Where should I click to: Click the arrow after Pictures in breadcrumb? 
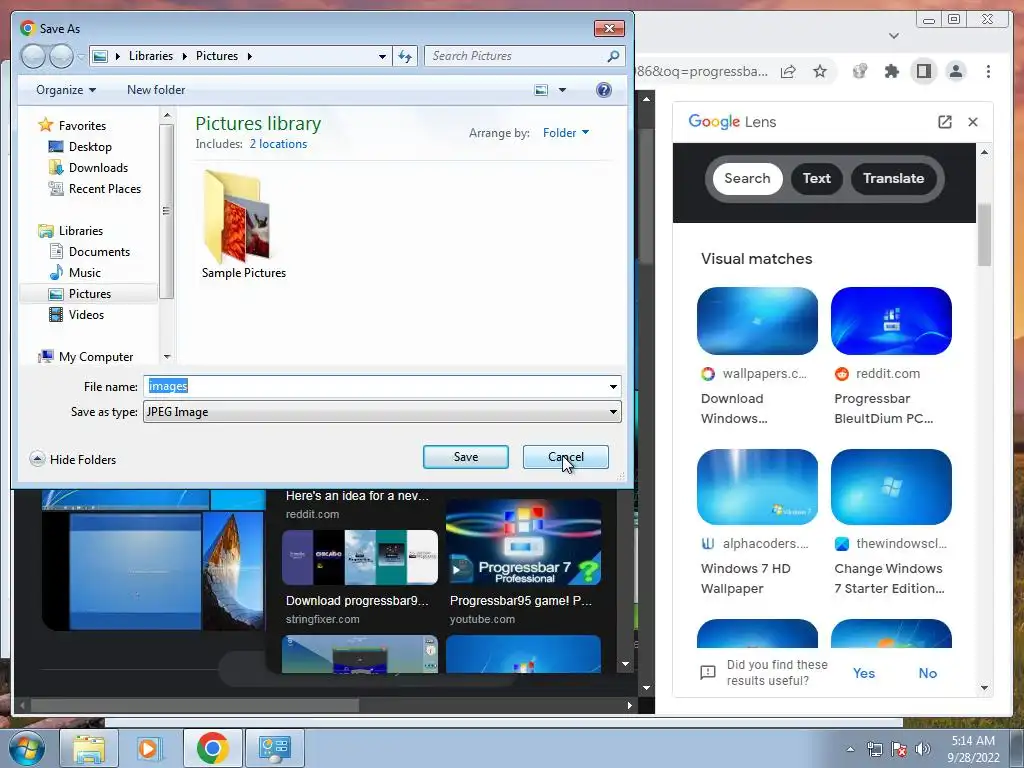click(x=249, y=56)
